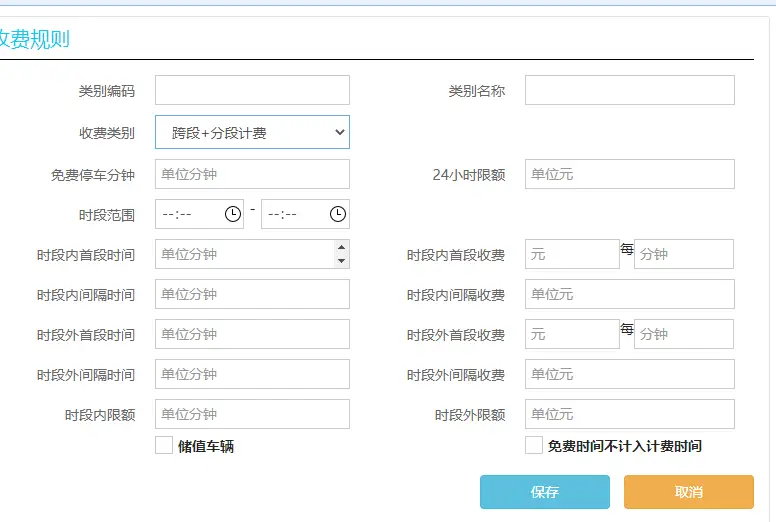Click the 时段外首段时间 input field

[x=252, y=334]
